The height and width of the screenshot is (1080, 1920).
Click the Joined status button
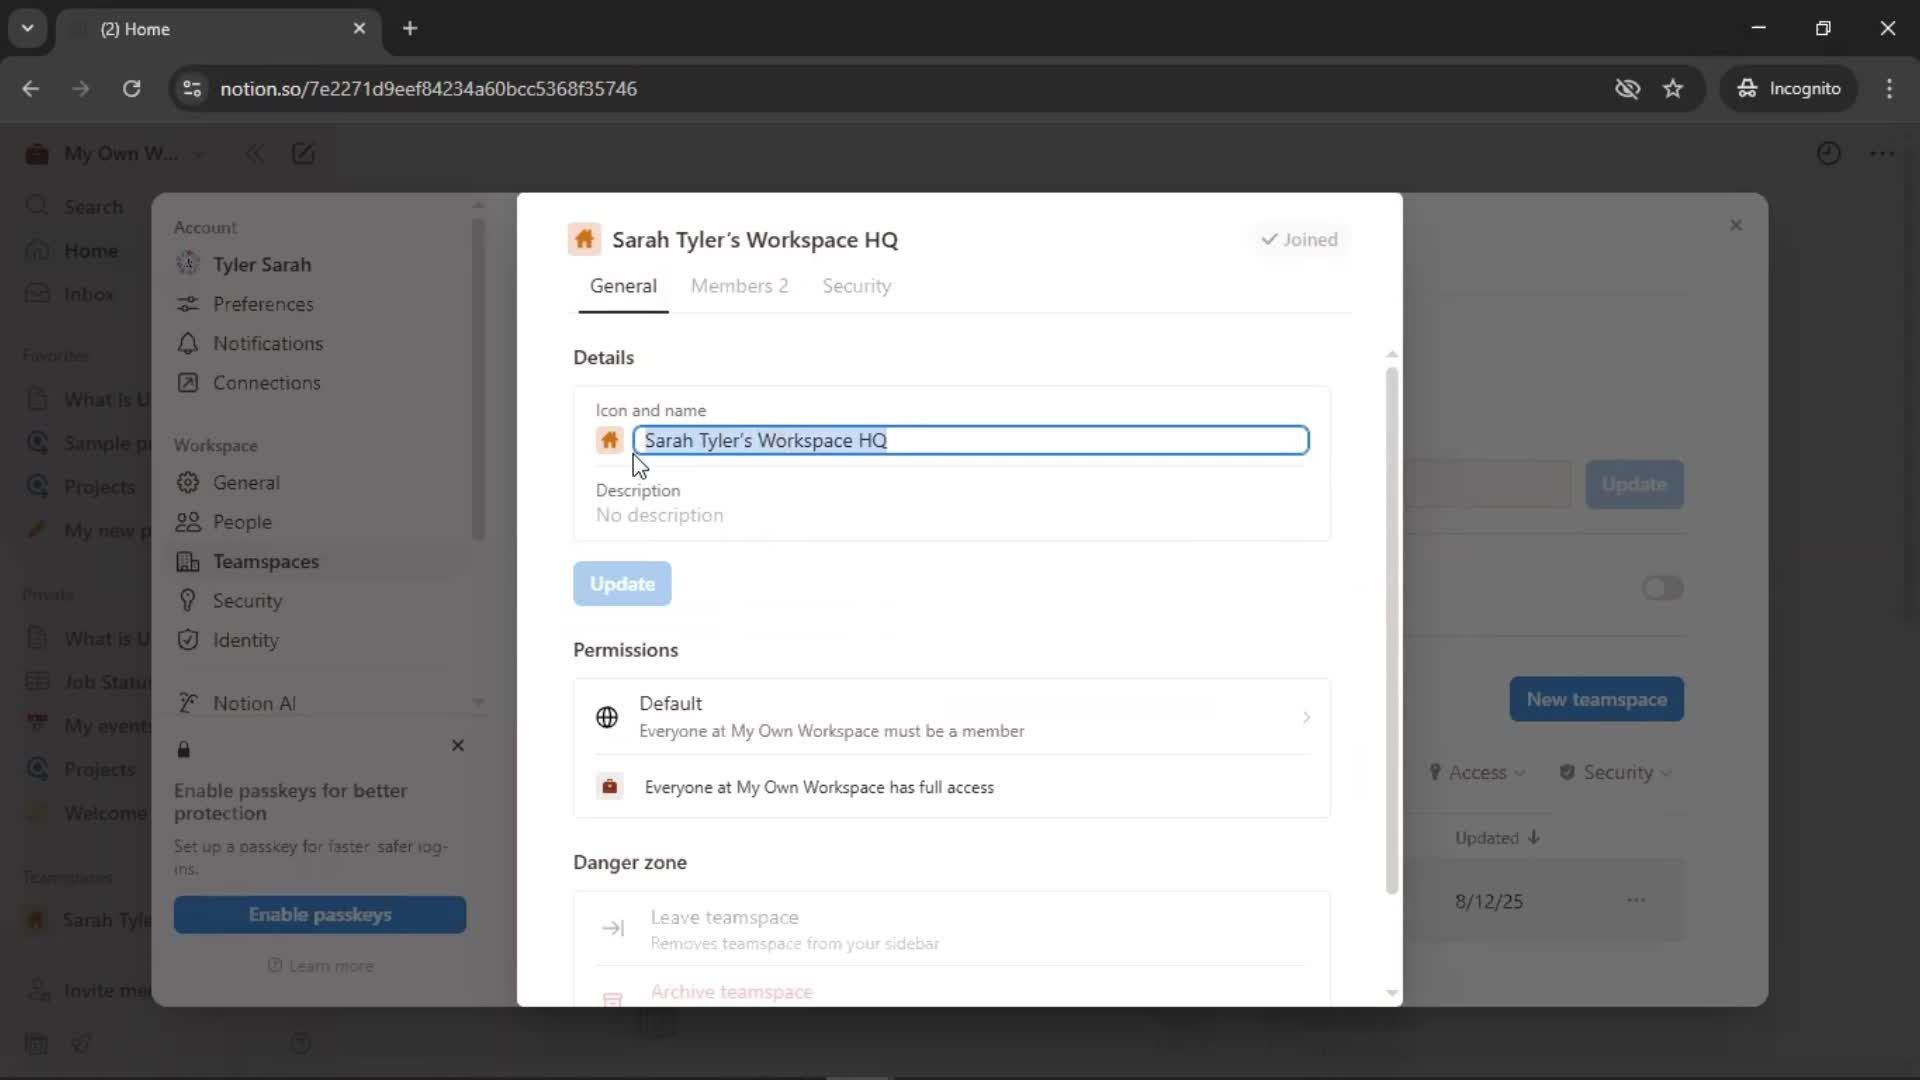[x=1299, y=240]
